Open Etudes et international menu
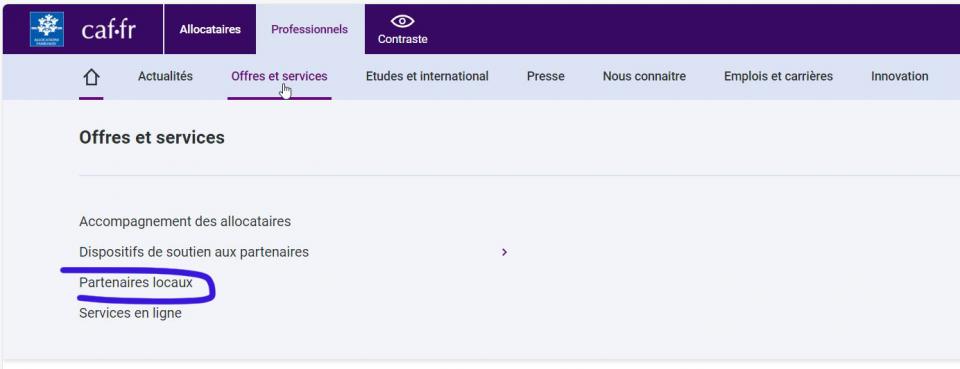960x369 pixels. pos(427,76)
